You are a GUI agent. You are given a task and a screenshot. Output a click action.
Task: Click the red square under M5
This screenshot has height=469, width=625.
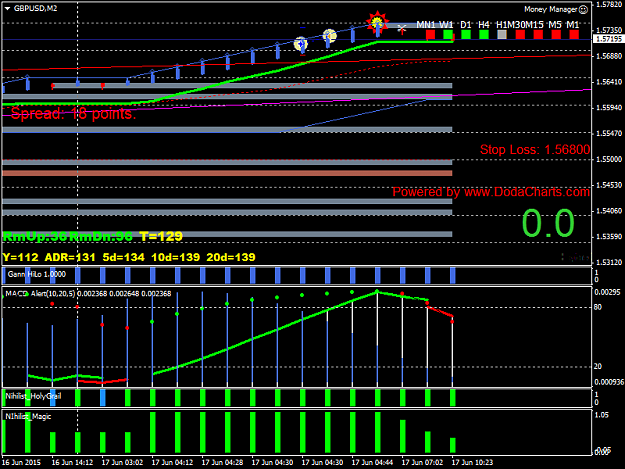(556, 35)
